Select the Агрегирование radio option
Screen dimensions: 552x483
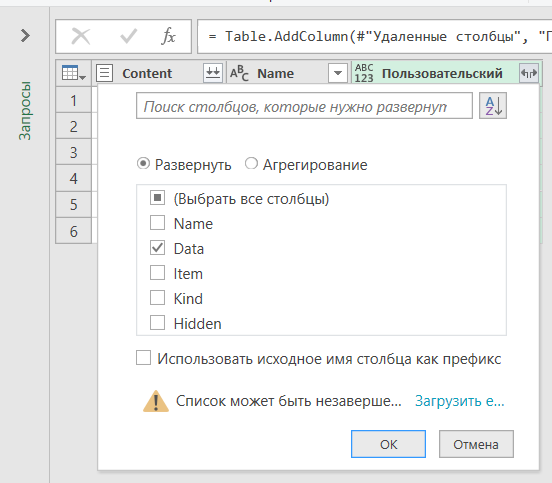(x=251, y=164)
